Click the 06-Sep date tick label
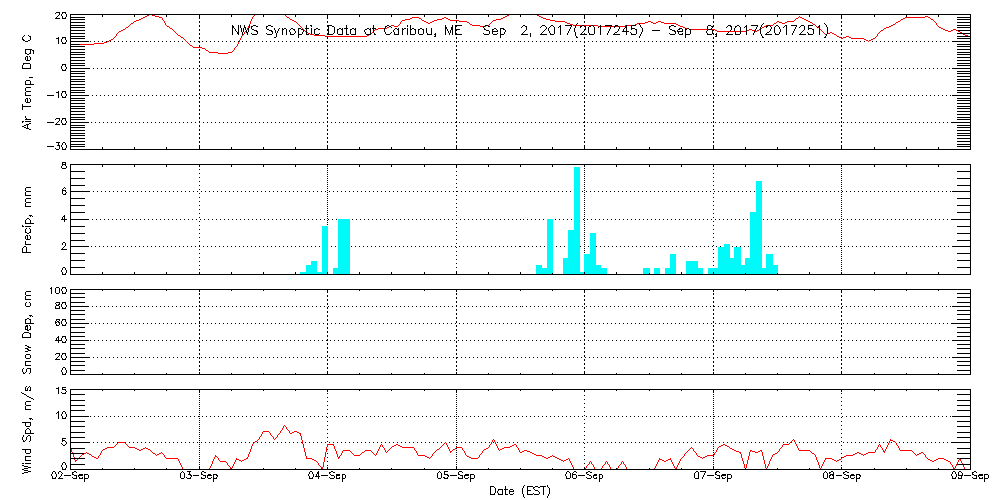 (584, 478)
